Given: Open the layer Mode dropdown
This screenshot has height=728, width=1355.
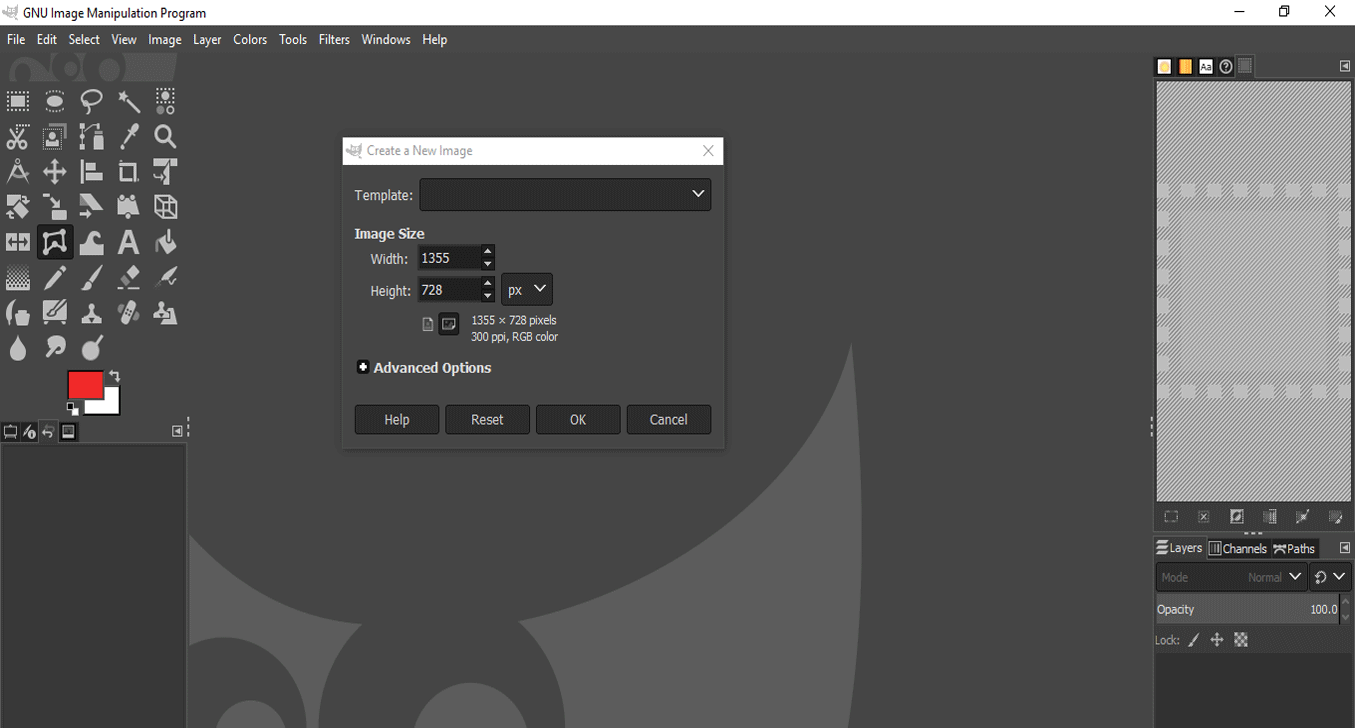Looking at the screenshot, I should (x=1232, y=577).
